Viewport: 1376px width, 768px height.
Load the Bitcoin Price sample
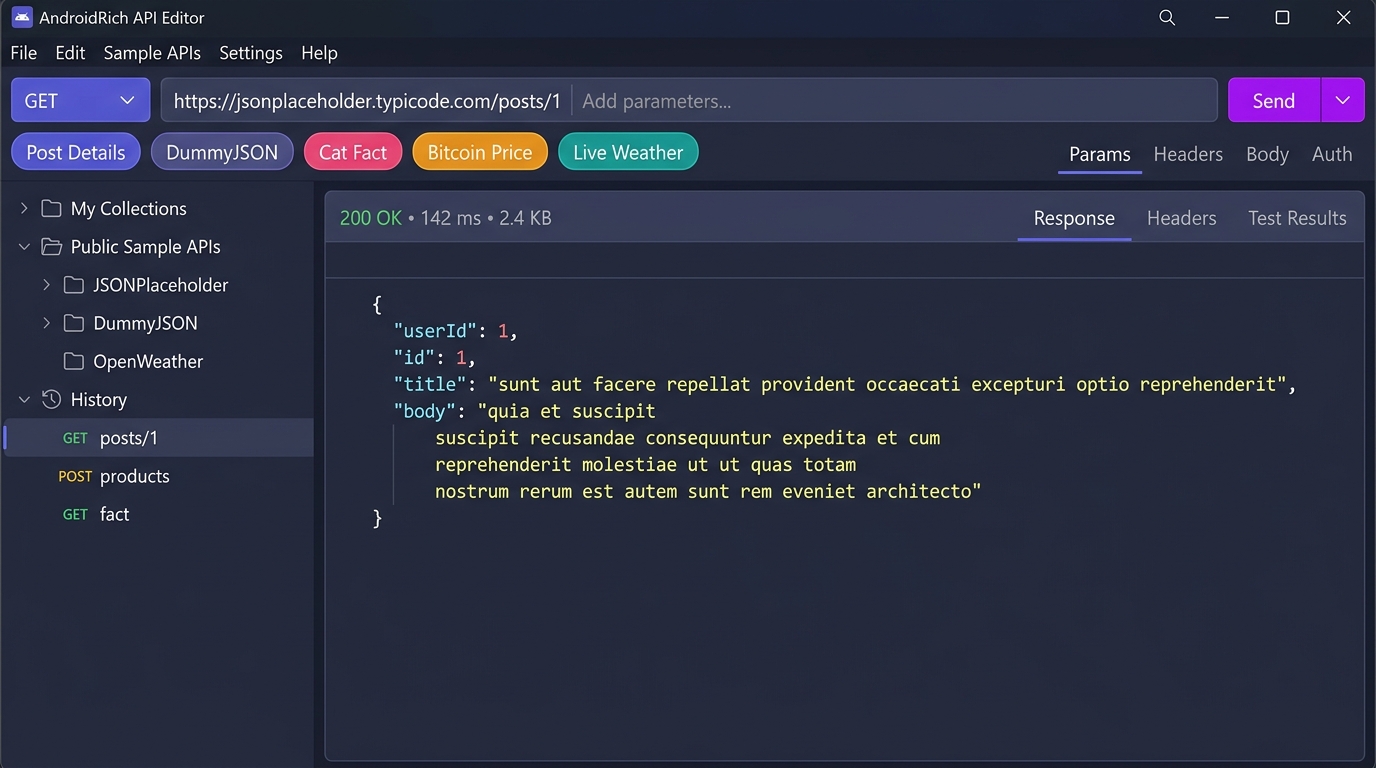480,152
